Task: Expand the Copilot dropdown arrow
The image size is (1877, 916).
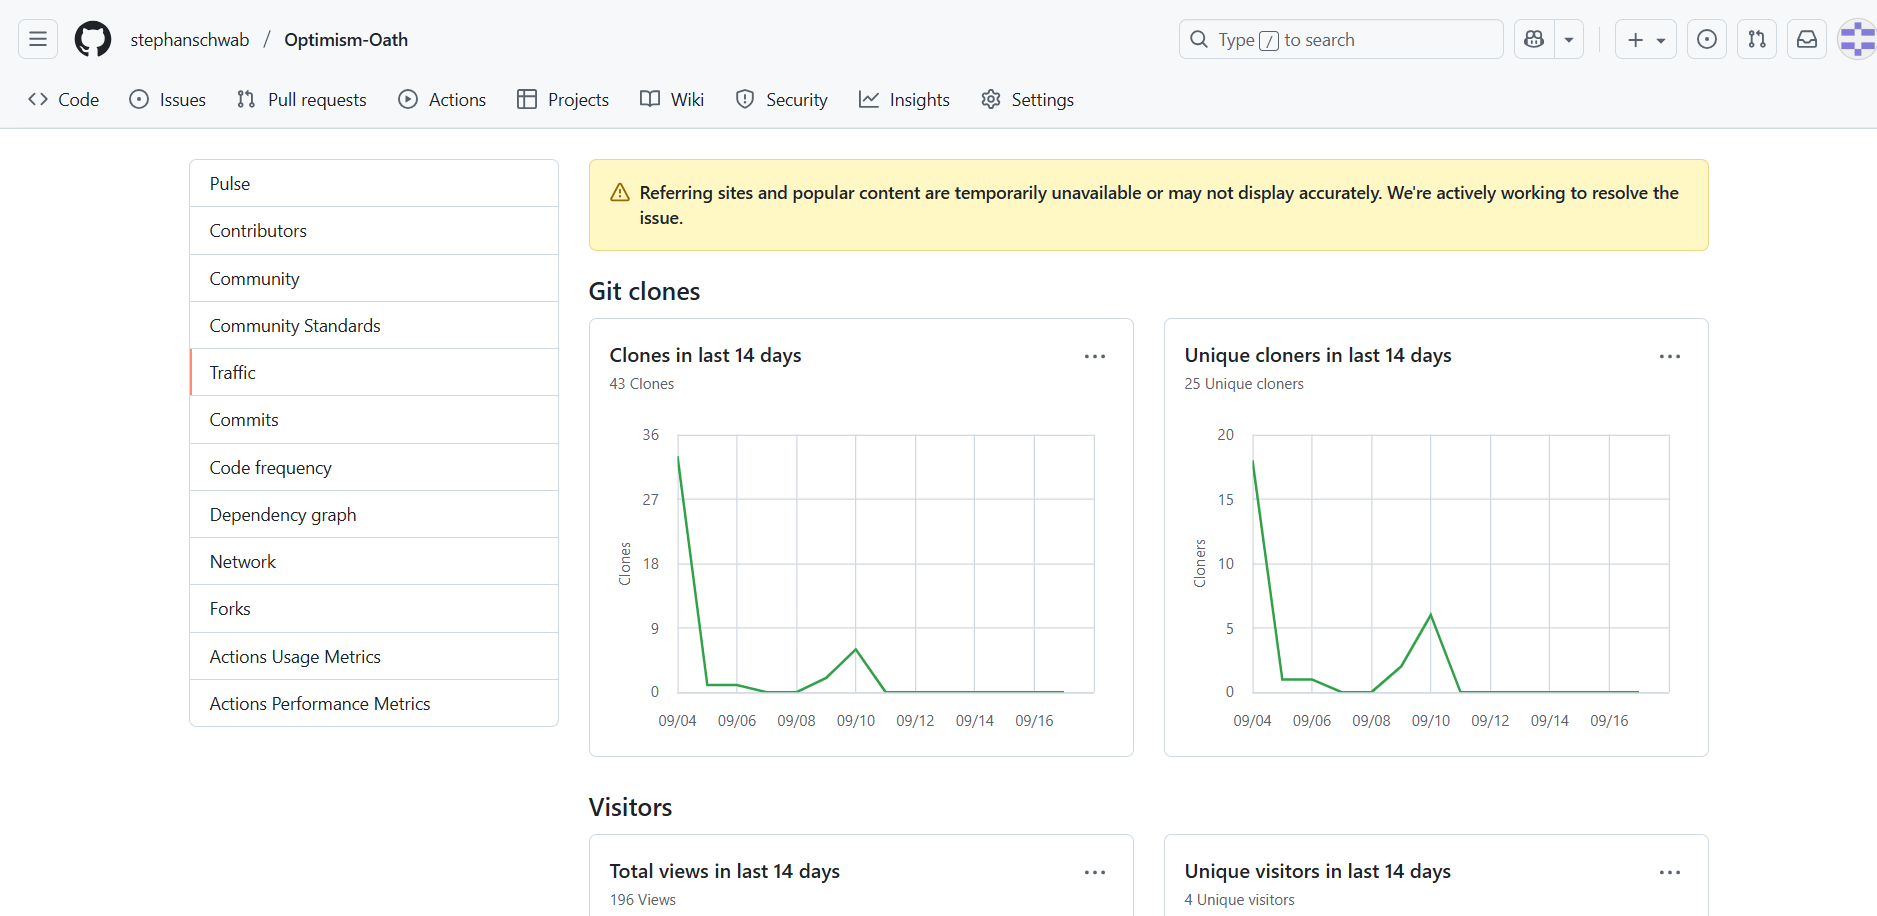Action: 1569,39
